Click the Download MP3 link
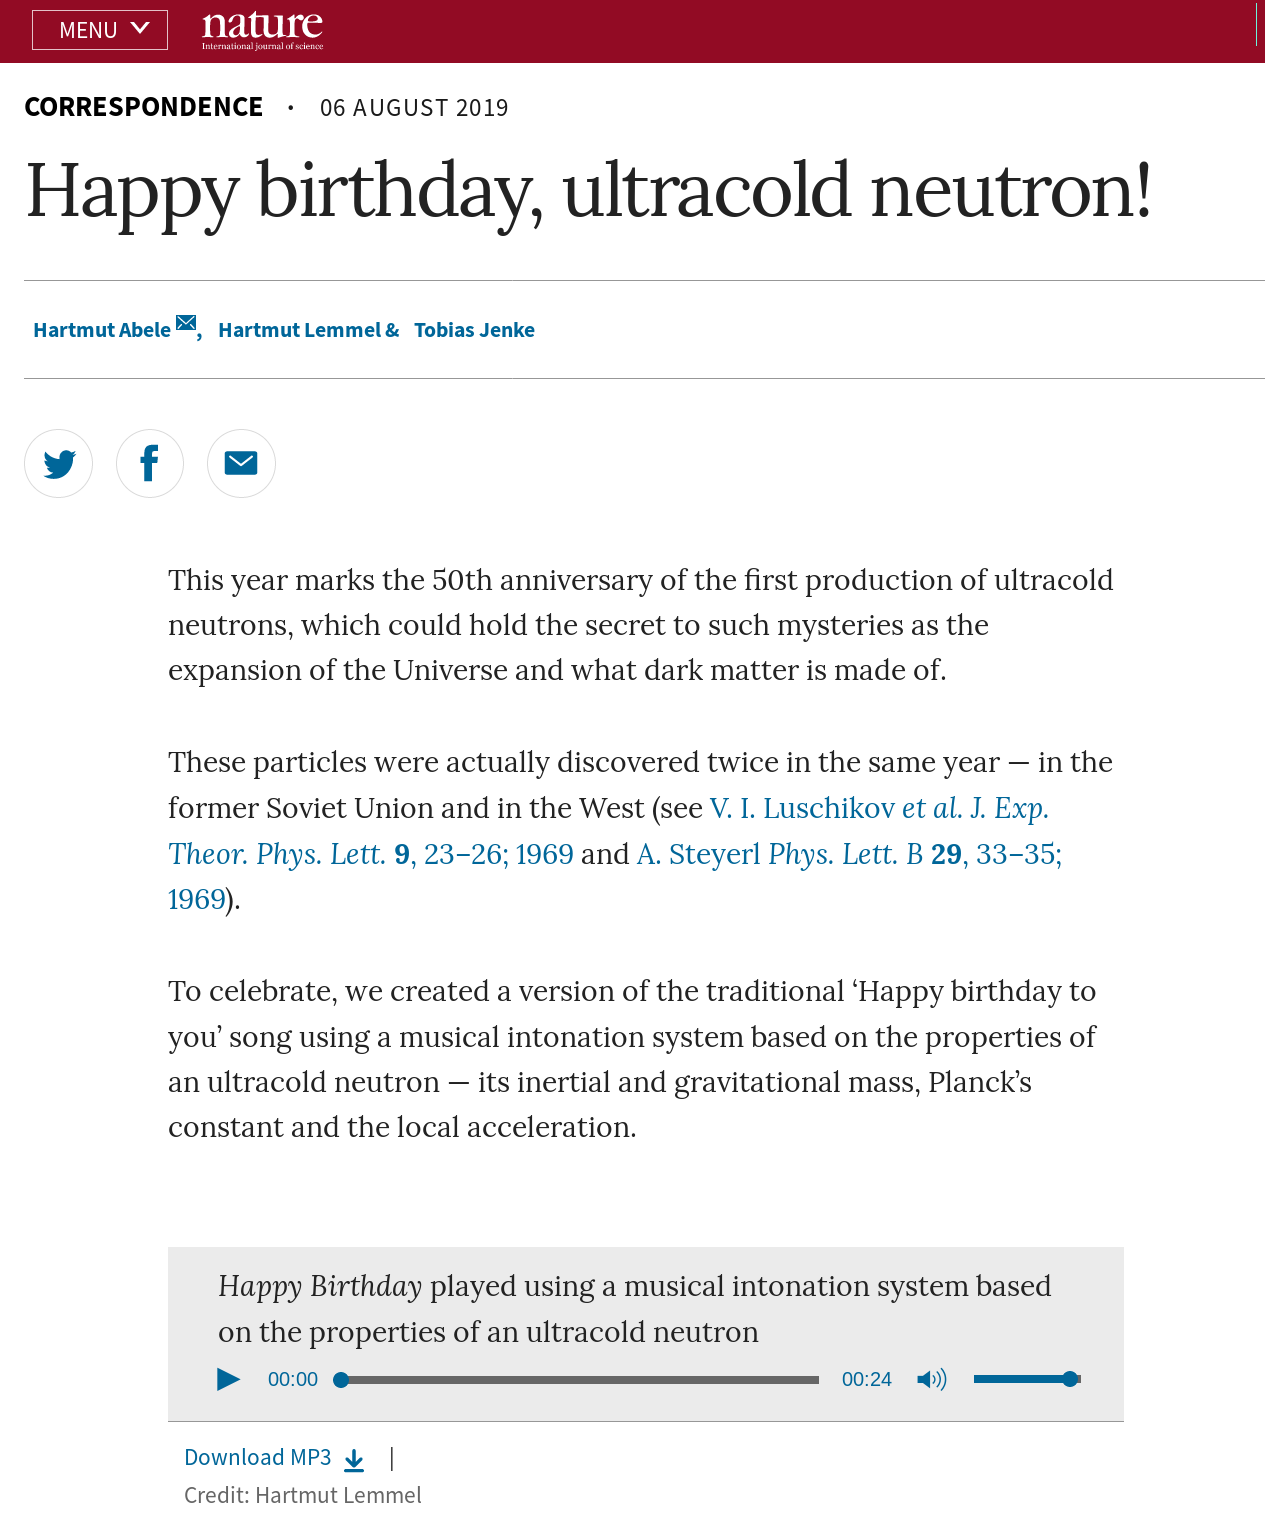Image resolution: width=1265 pixels, height=1529 pixels. (258, 1458)
